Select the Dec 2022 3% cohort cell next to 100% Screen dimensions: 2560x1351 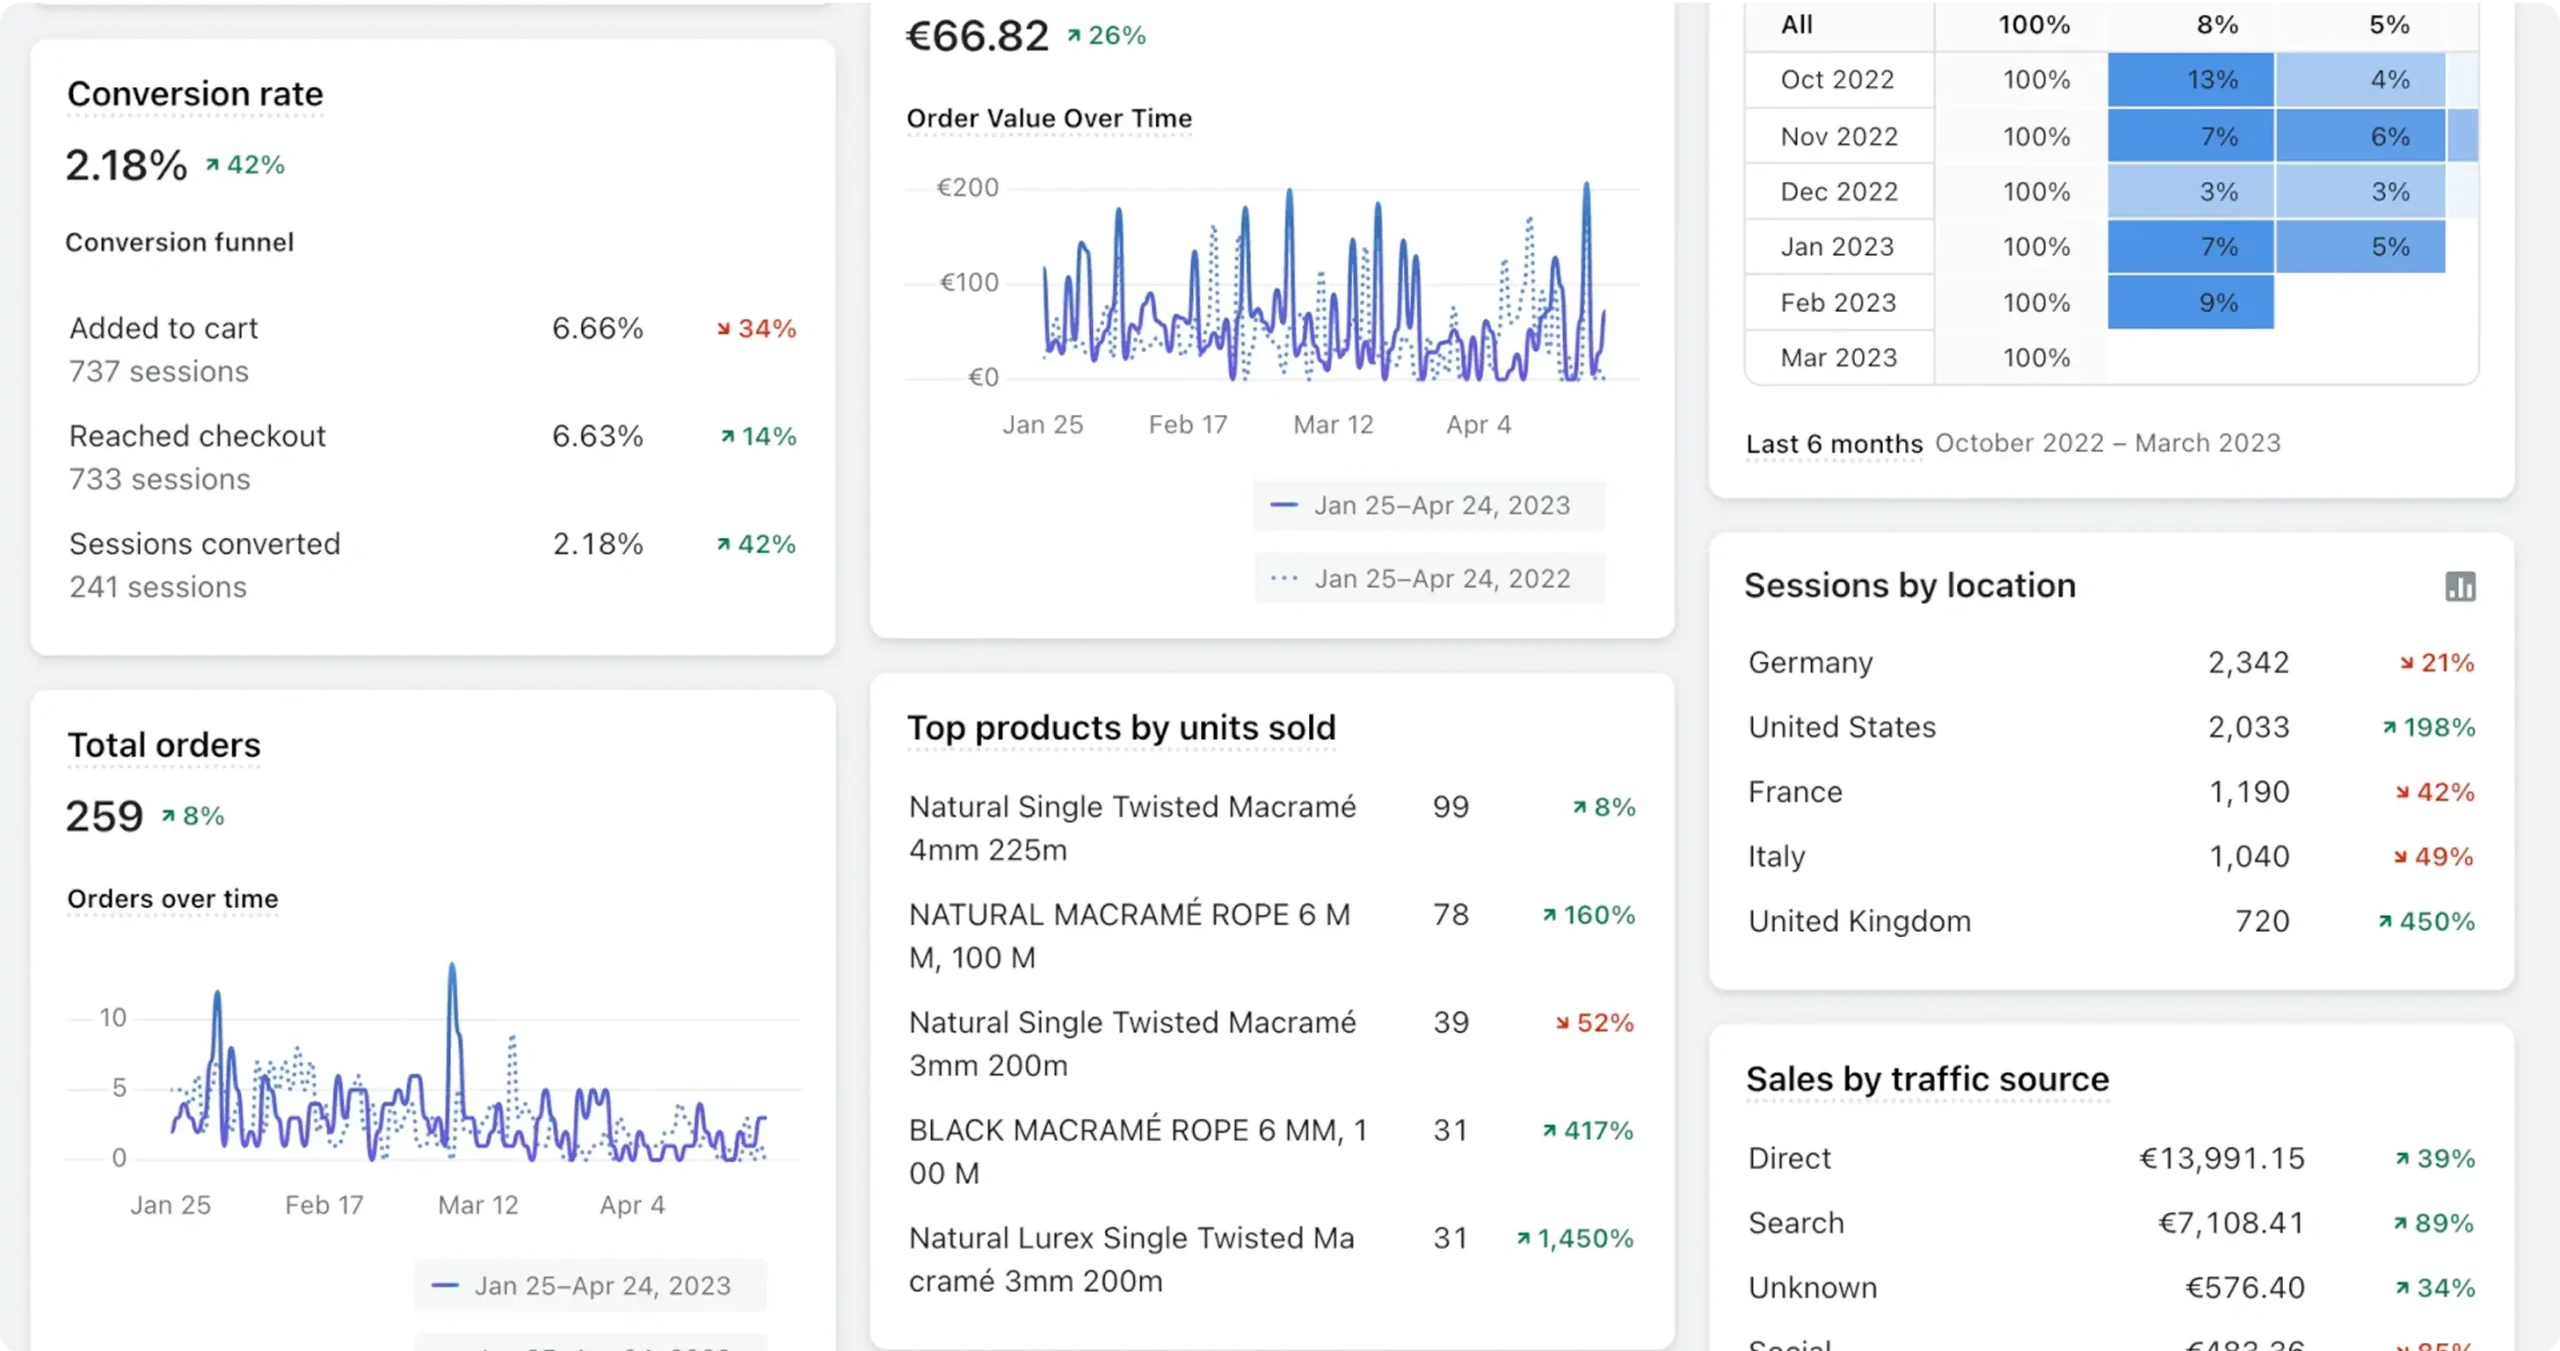coord(2190,192)
